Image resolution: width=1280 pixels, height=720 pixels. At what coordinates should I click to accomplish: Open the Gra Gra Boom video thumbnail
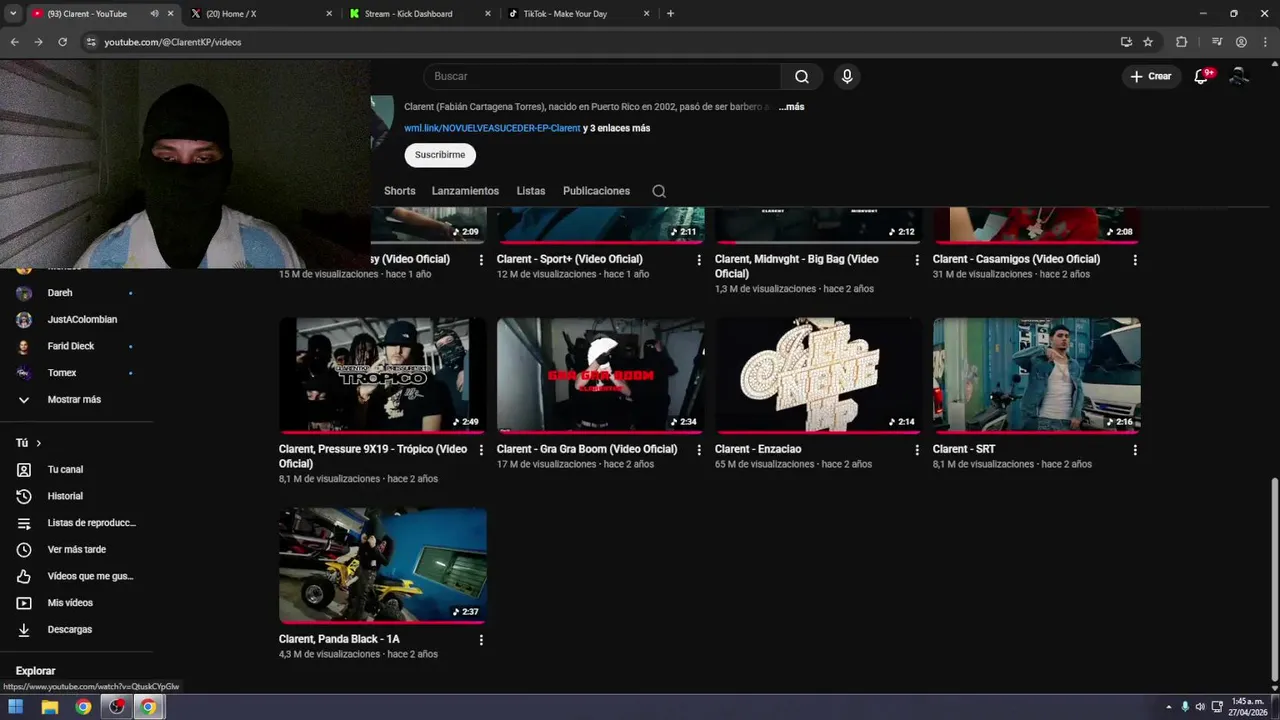pos(601,375)
